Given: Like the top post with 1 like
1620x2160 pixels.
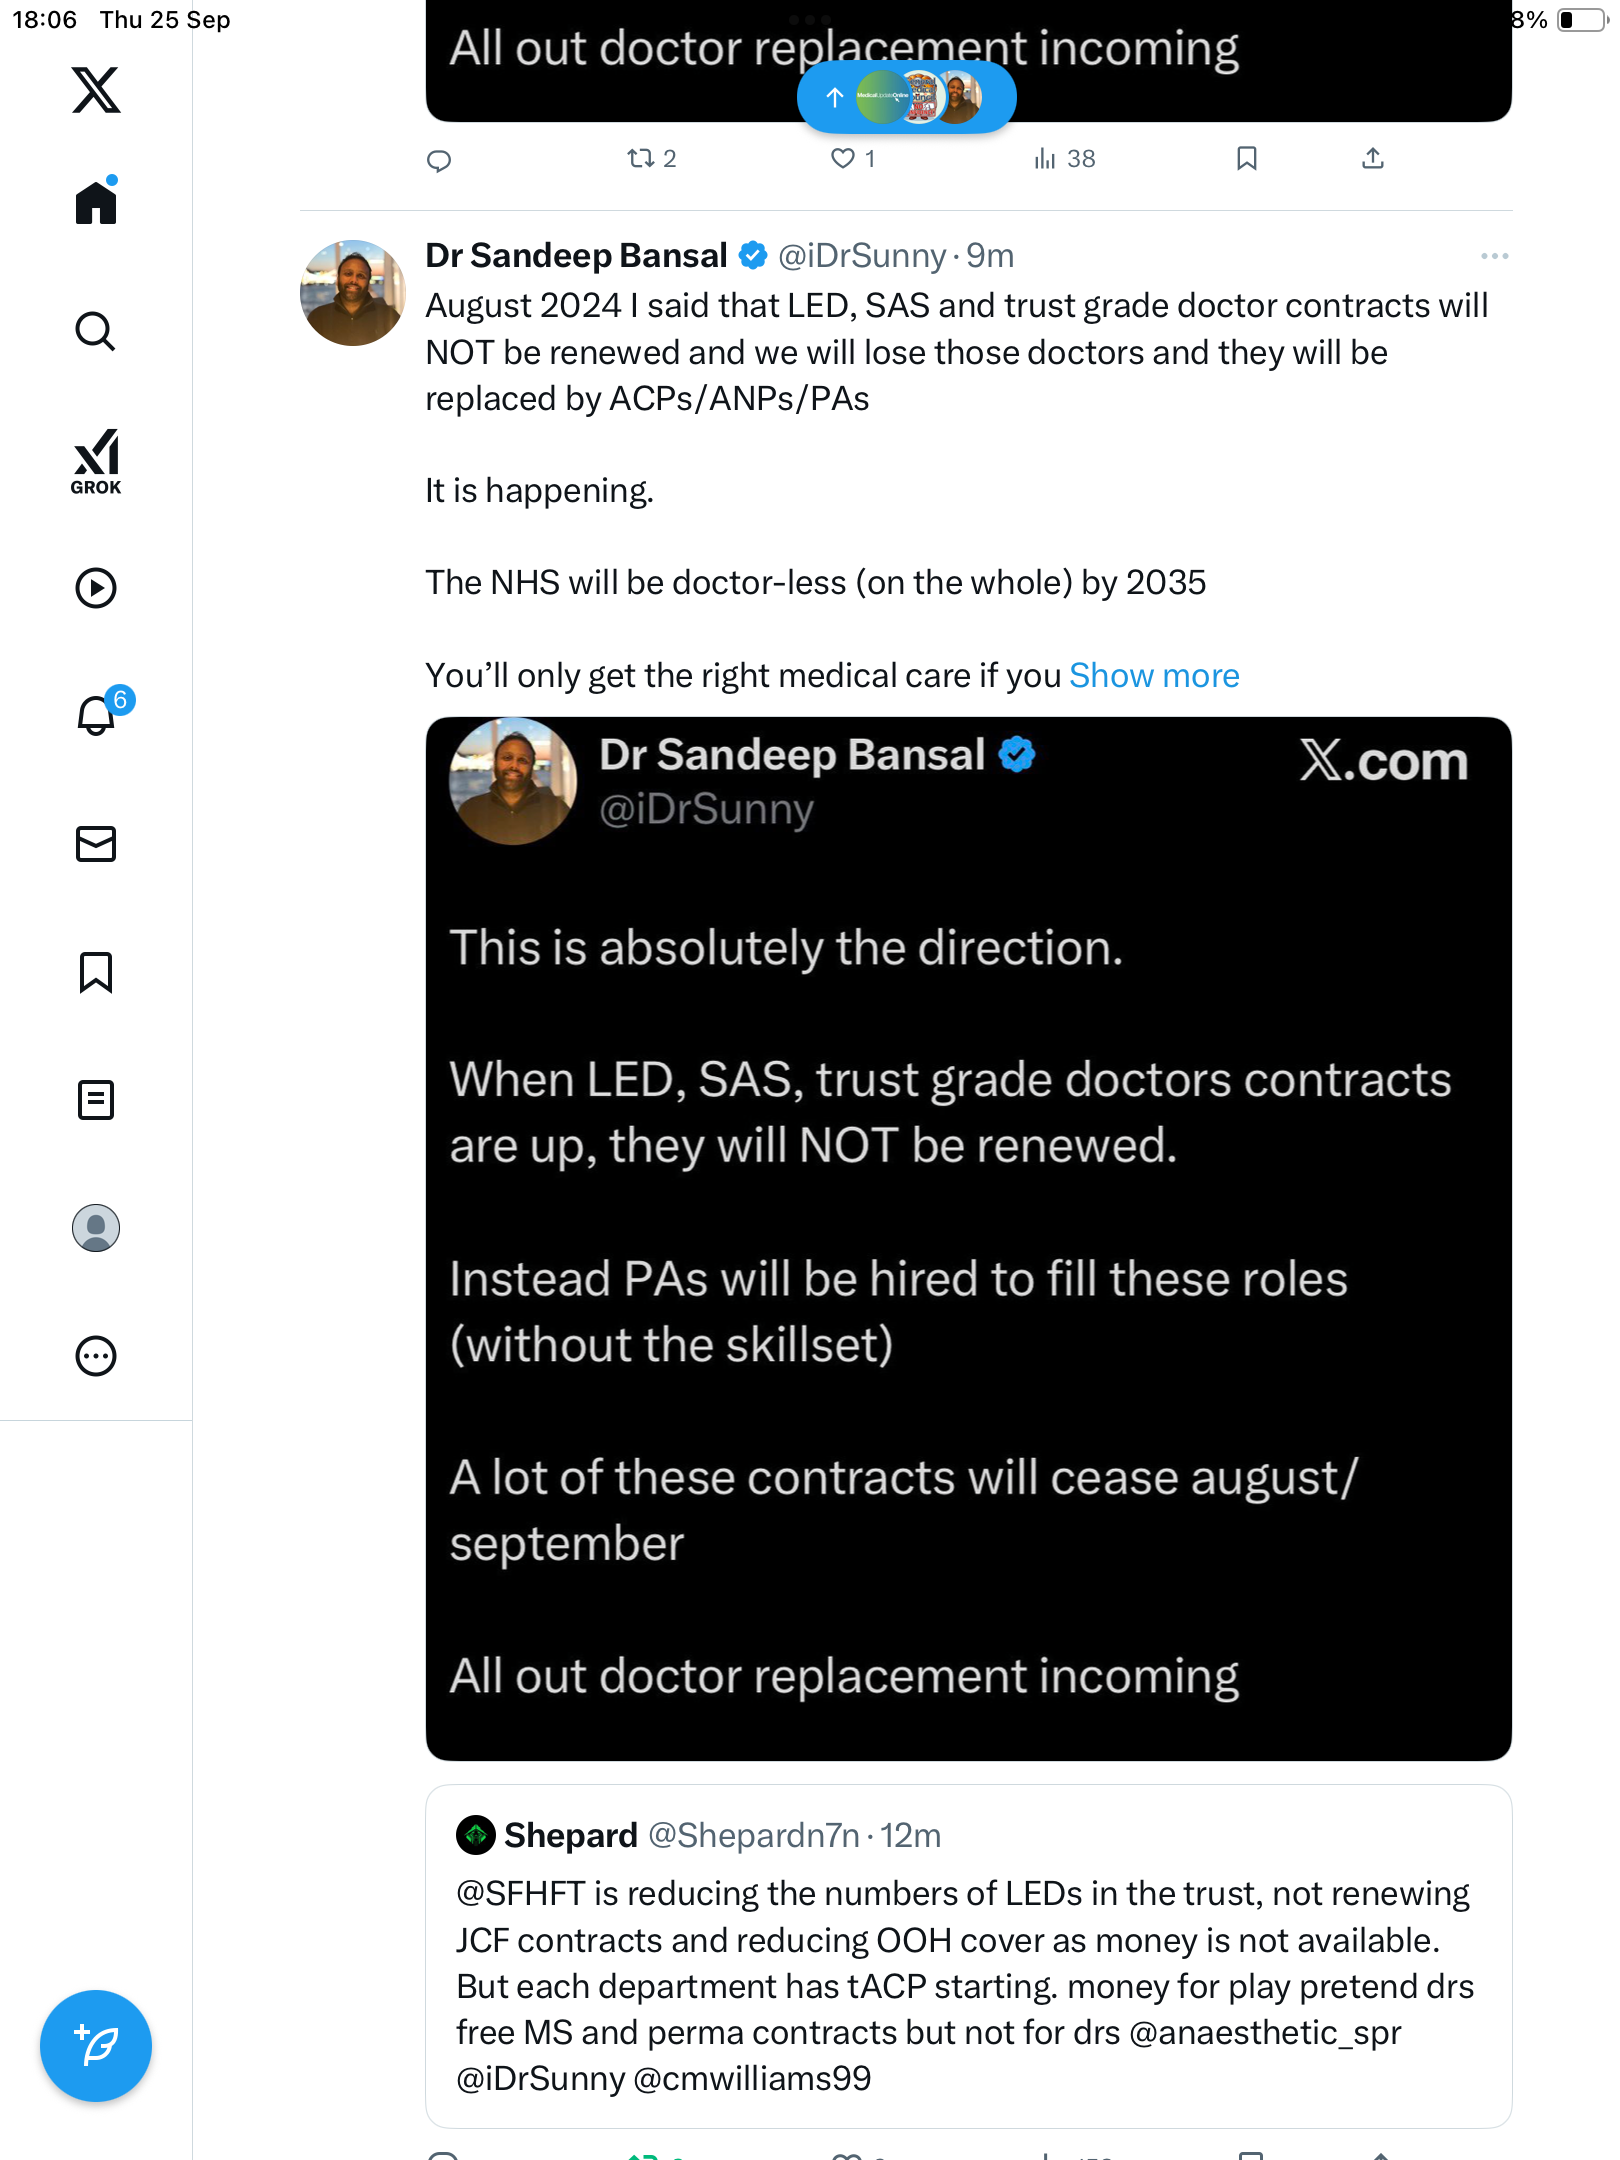Looking at the screenshot, I should click(844, 158).
